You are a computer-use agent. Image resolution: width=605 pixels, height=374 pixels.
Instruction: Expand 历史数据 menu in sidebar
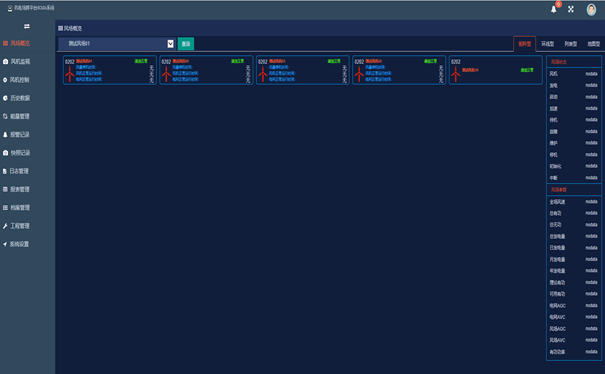coord(20,98)
